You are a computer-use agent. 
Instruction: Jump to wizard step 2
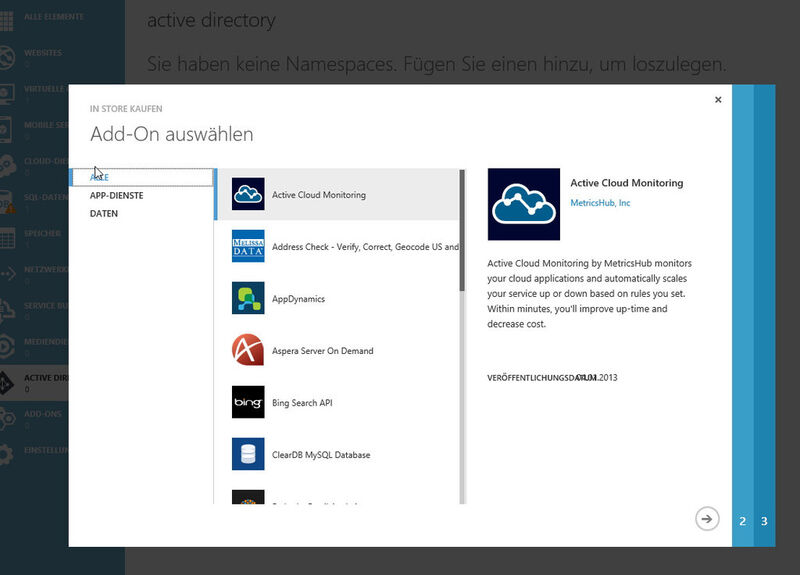743,521
